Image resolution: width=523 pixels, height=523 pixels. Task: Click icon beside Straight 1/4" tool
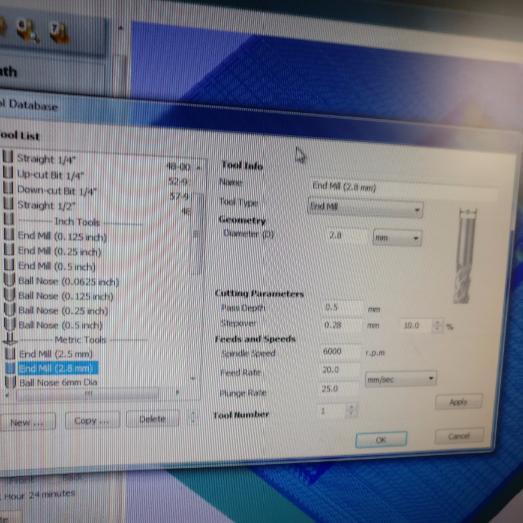point(8,157)
